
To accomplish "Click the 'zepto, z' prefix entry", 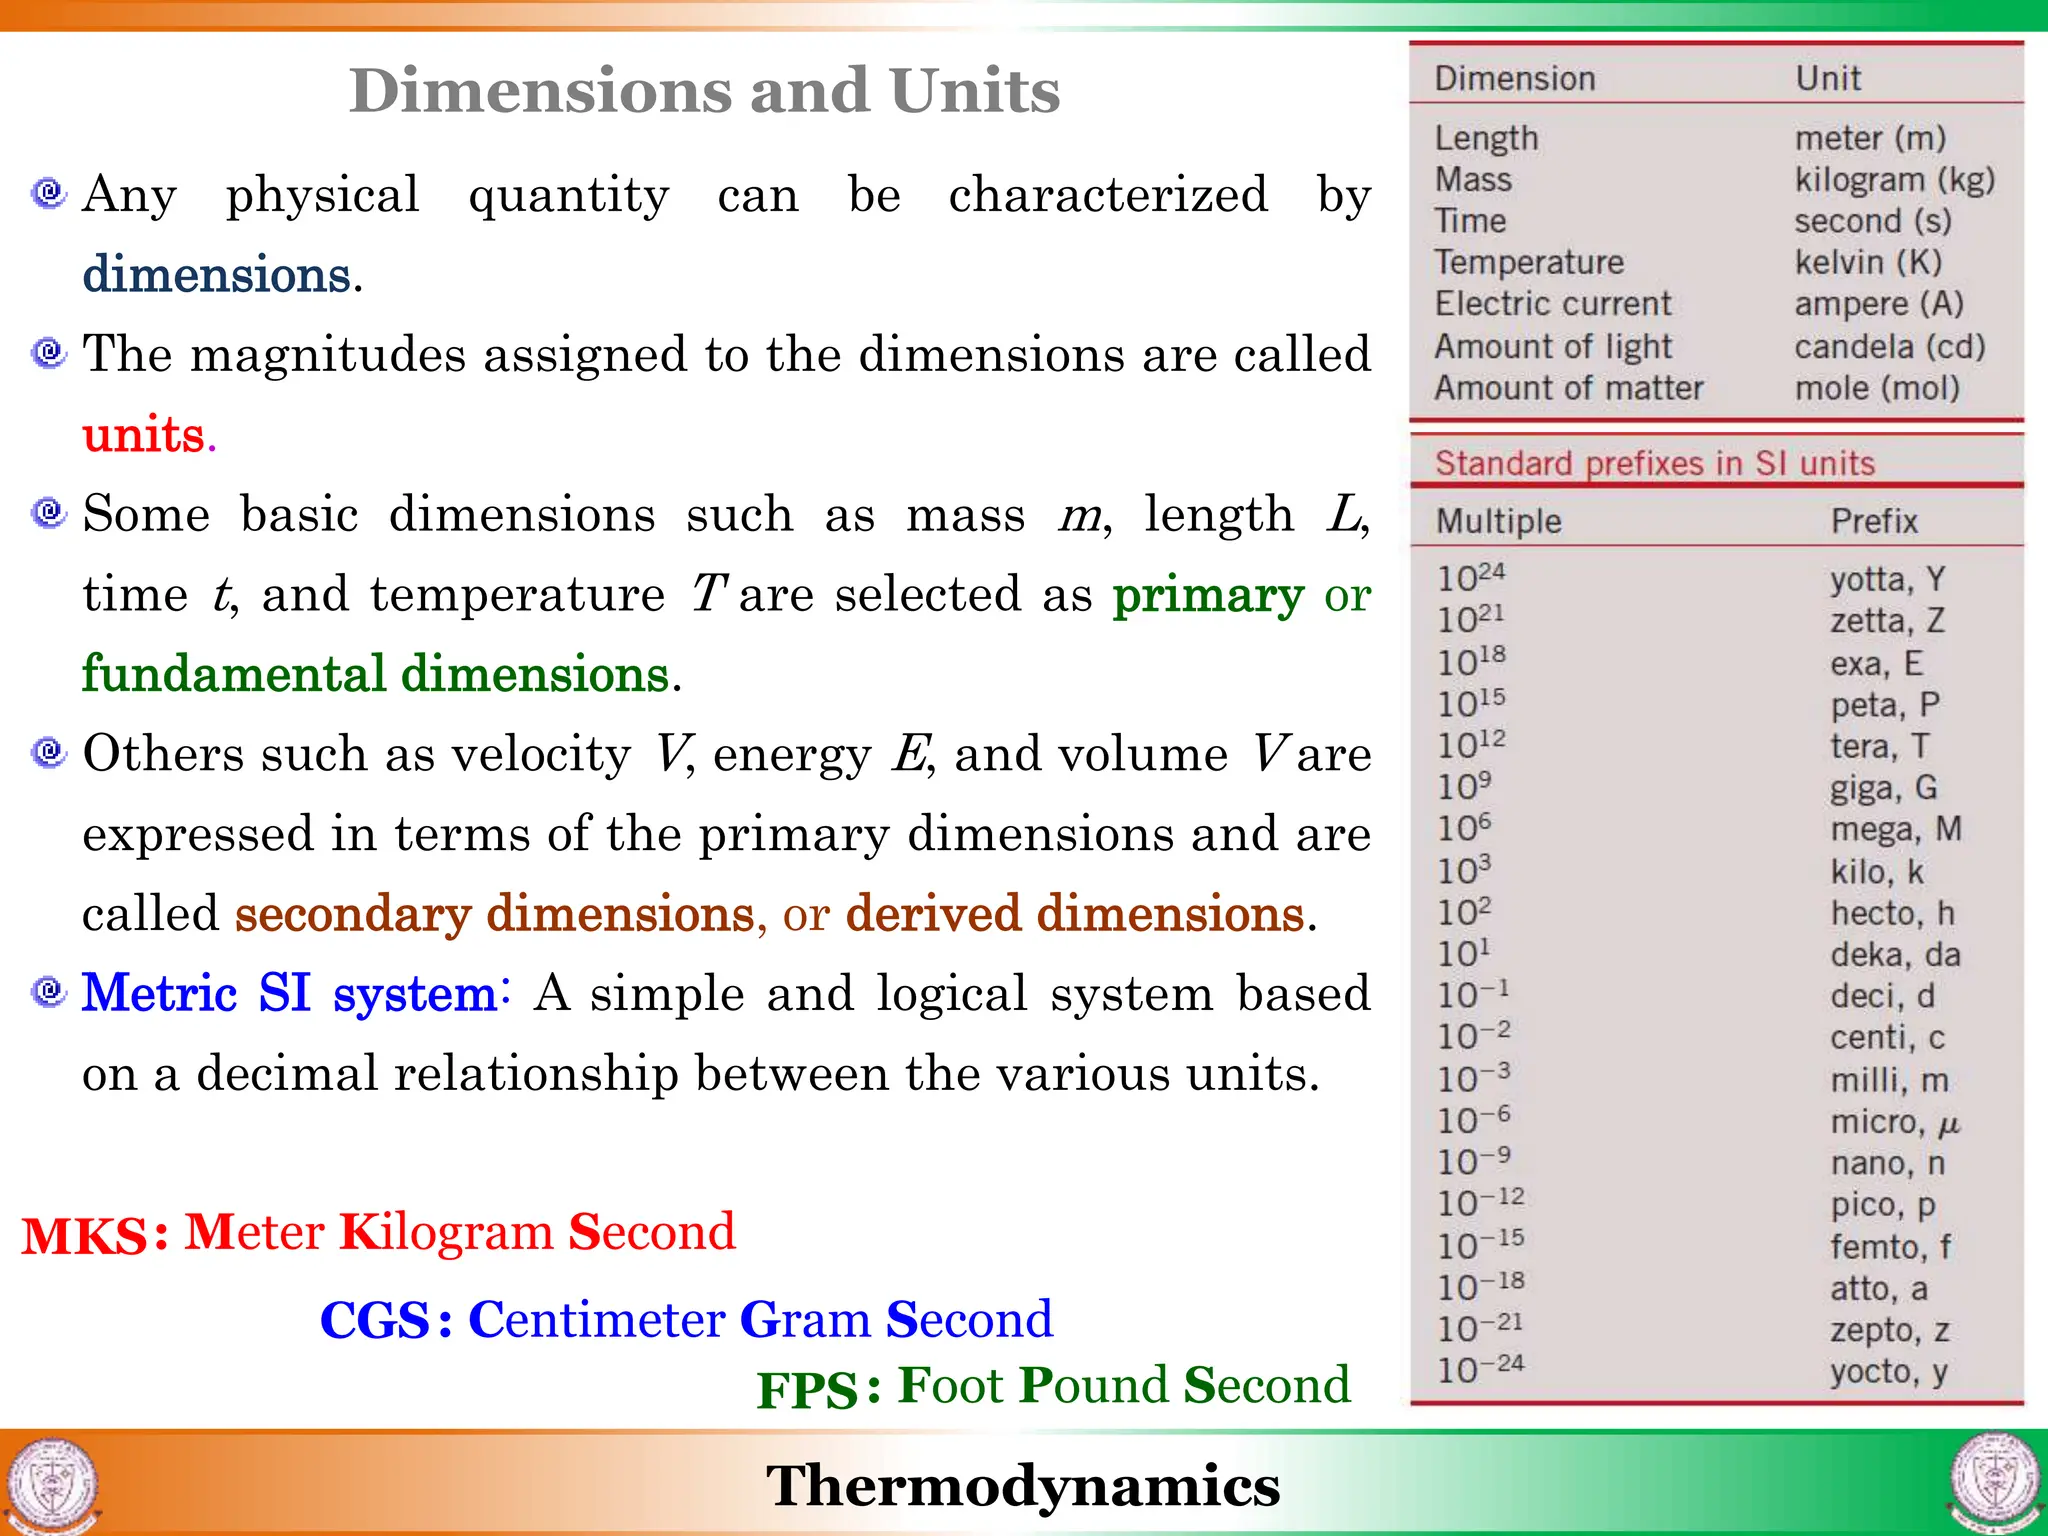I will (x=1890, y=1331).
